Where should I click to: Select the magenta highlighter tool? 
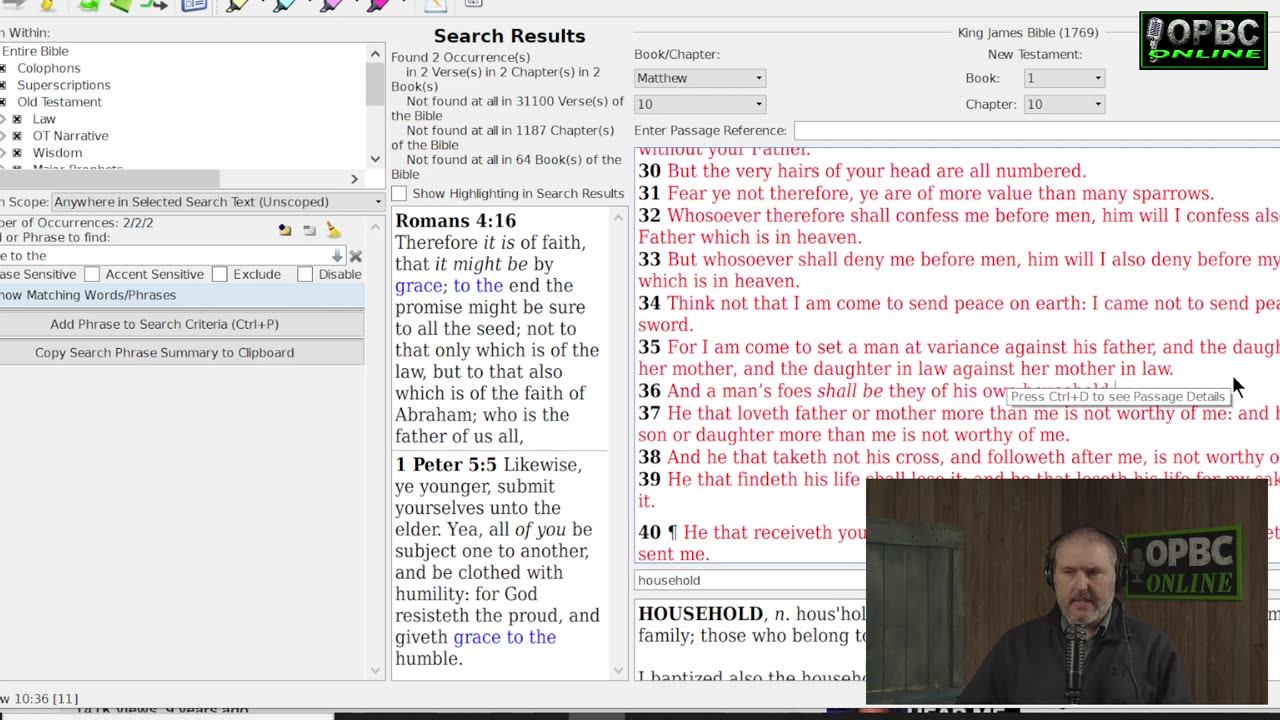pos(379,5)
